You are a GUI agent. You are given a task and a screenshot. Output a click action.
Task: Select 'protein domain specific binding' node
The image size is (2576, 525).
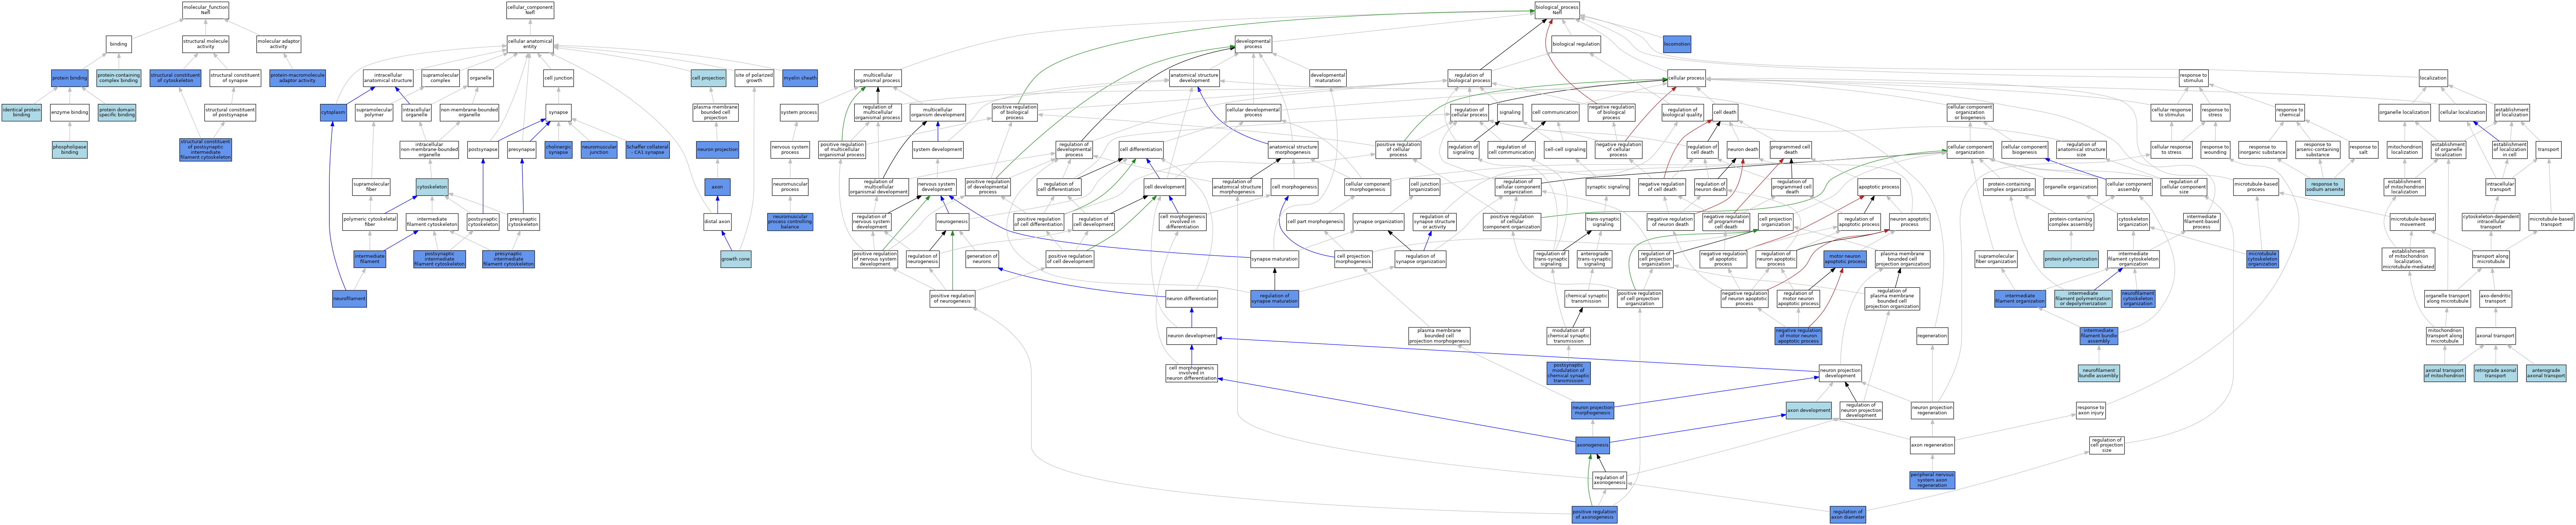tap(117, 113)
